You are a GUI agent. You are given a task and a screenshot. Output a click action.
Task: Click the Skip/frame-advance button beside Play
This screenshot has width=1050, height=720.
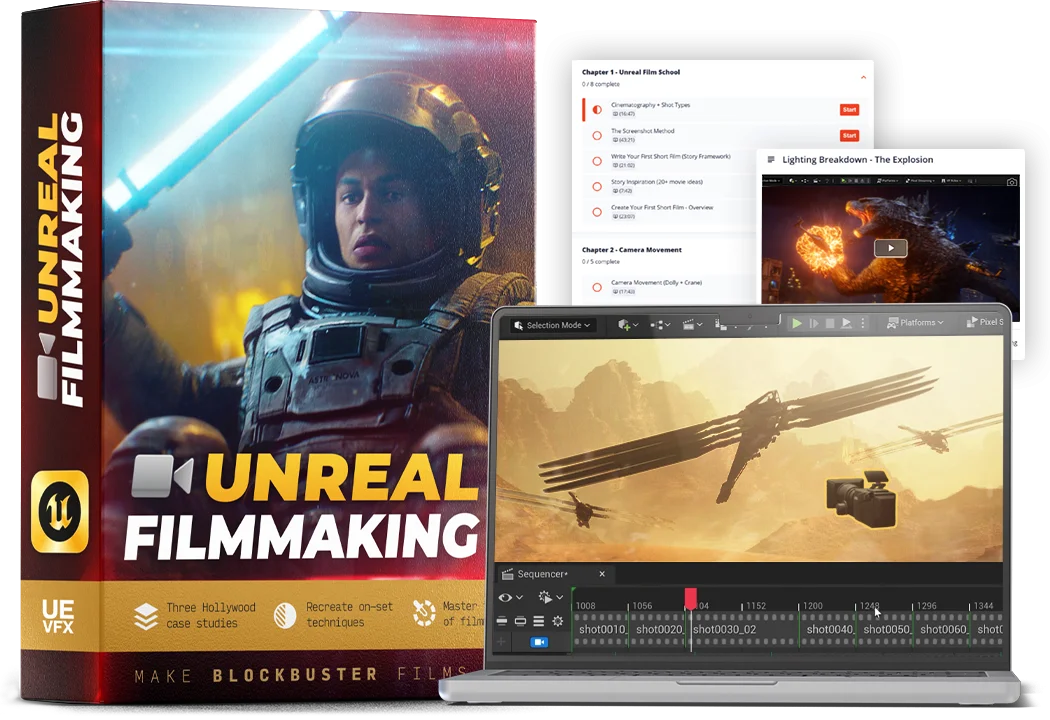(x=814, y=323)
